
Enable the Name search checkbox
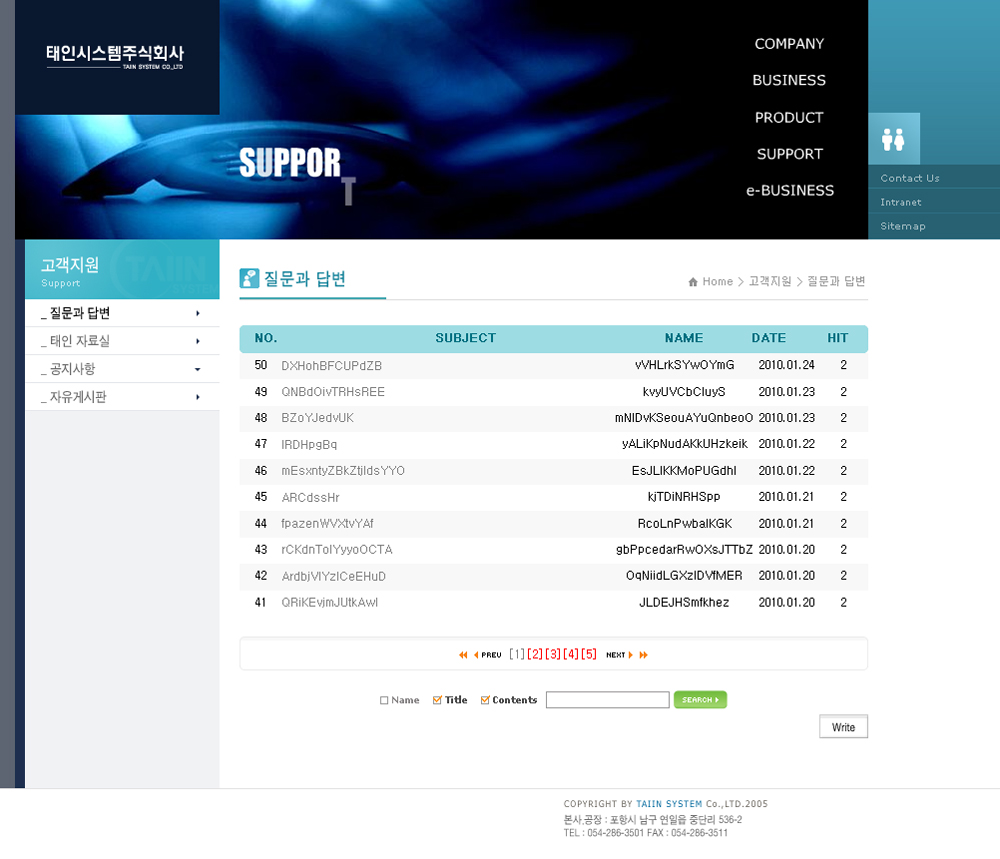tap(384, 700)
